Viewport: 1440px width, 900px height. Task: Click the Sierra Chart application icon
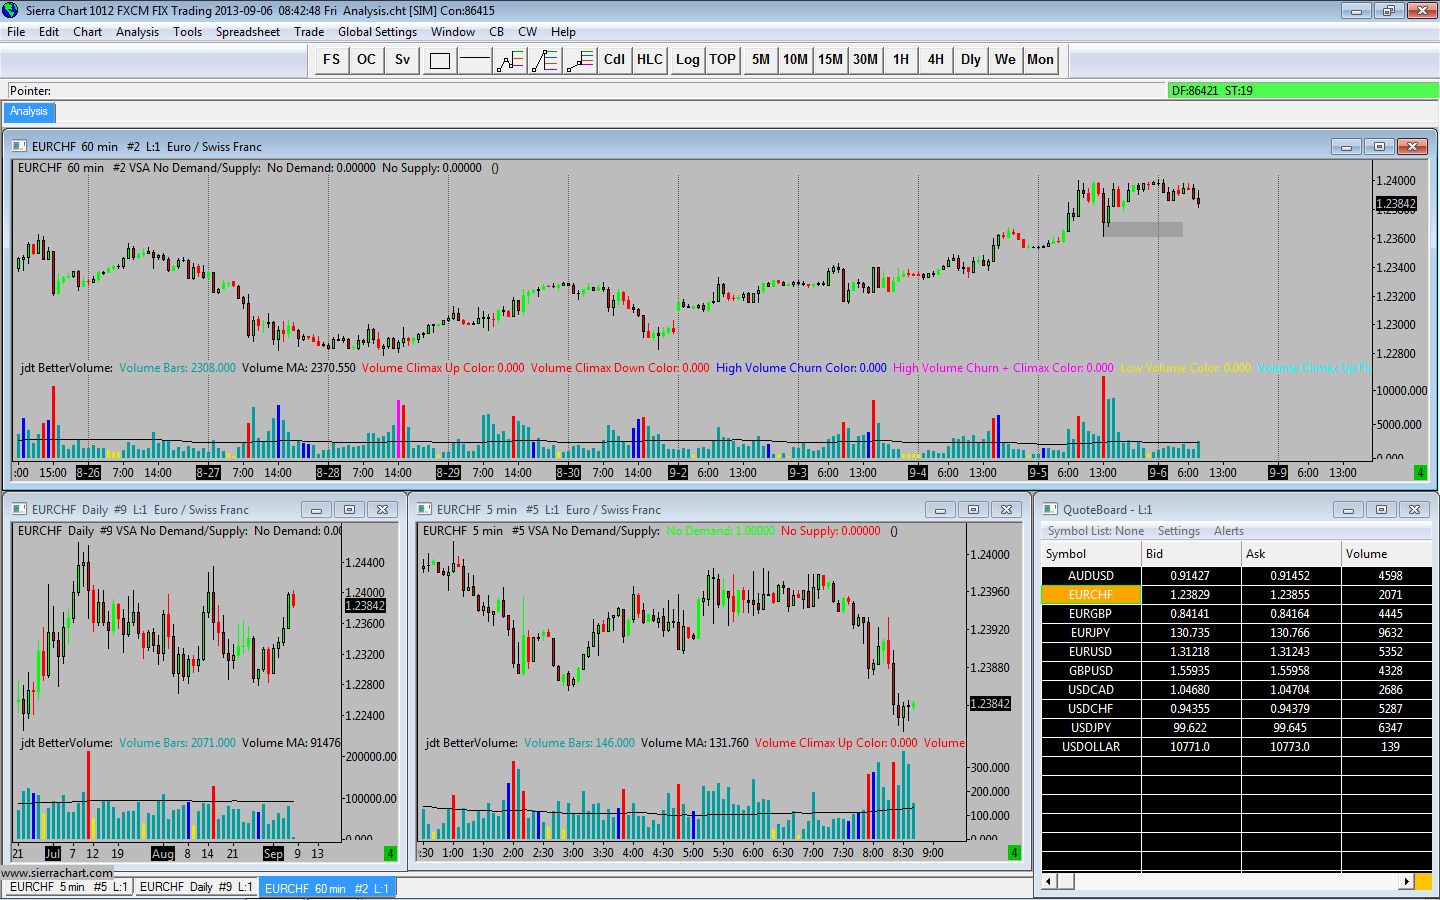tap(11, 11)
